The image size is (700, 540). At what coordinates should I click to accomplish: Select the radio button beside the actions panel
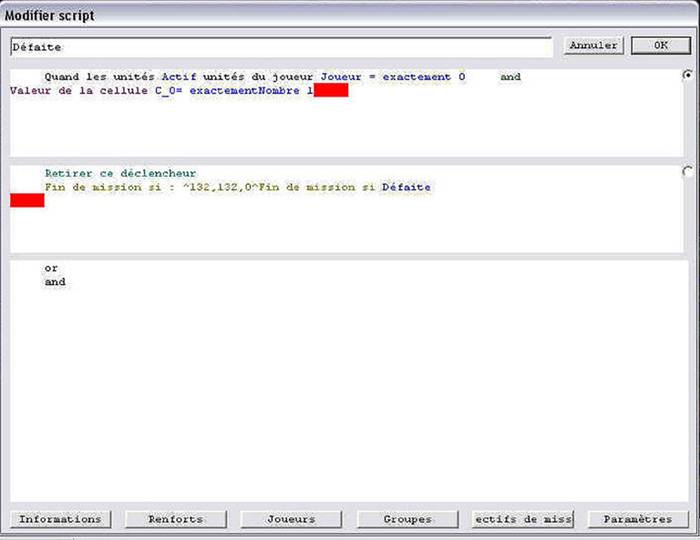pyautogui.click(x=687, y=171)
